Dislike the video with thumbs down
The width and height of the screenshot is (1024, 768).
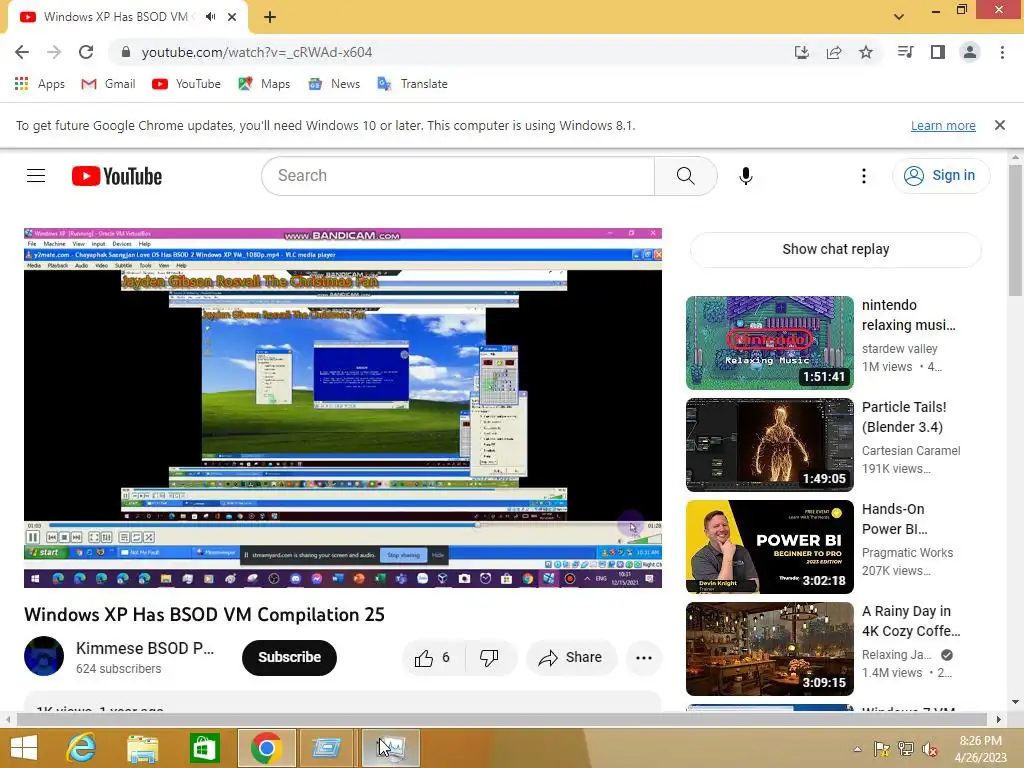click(x=489, y=658)
